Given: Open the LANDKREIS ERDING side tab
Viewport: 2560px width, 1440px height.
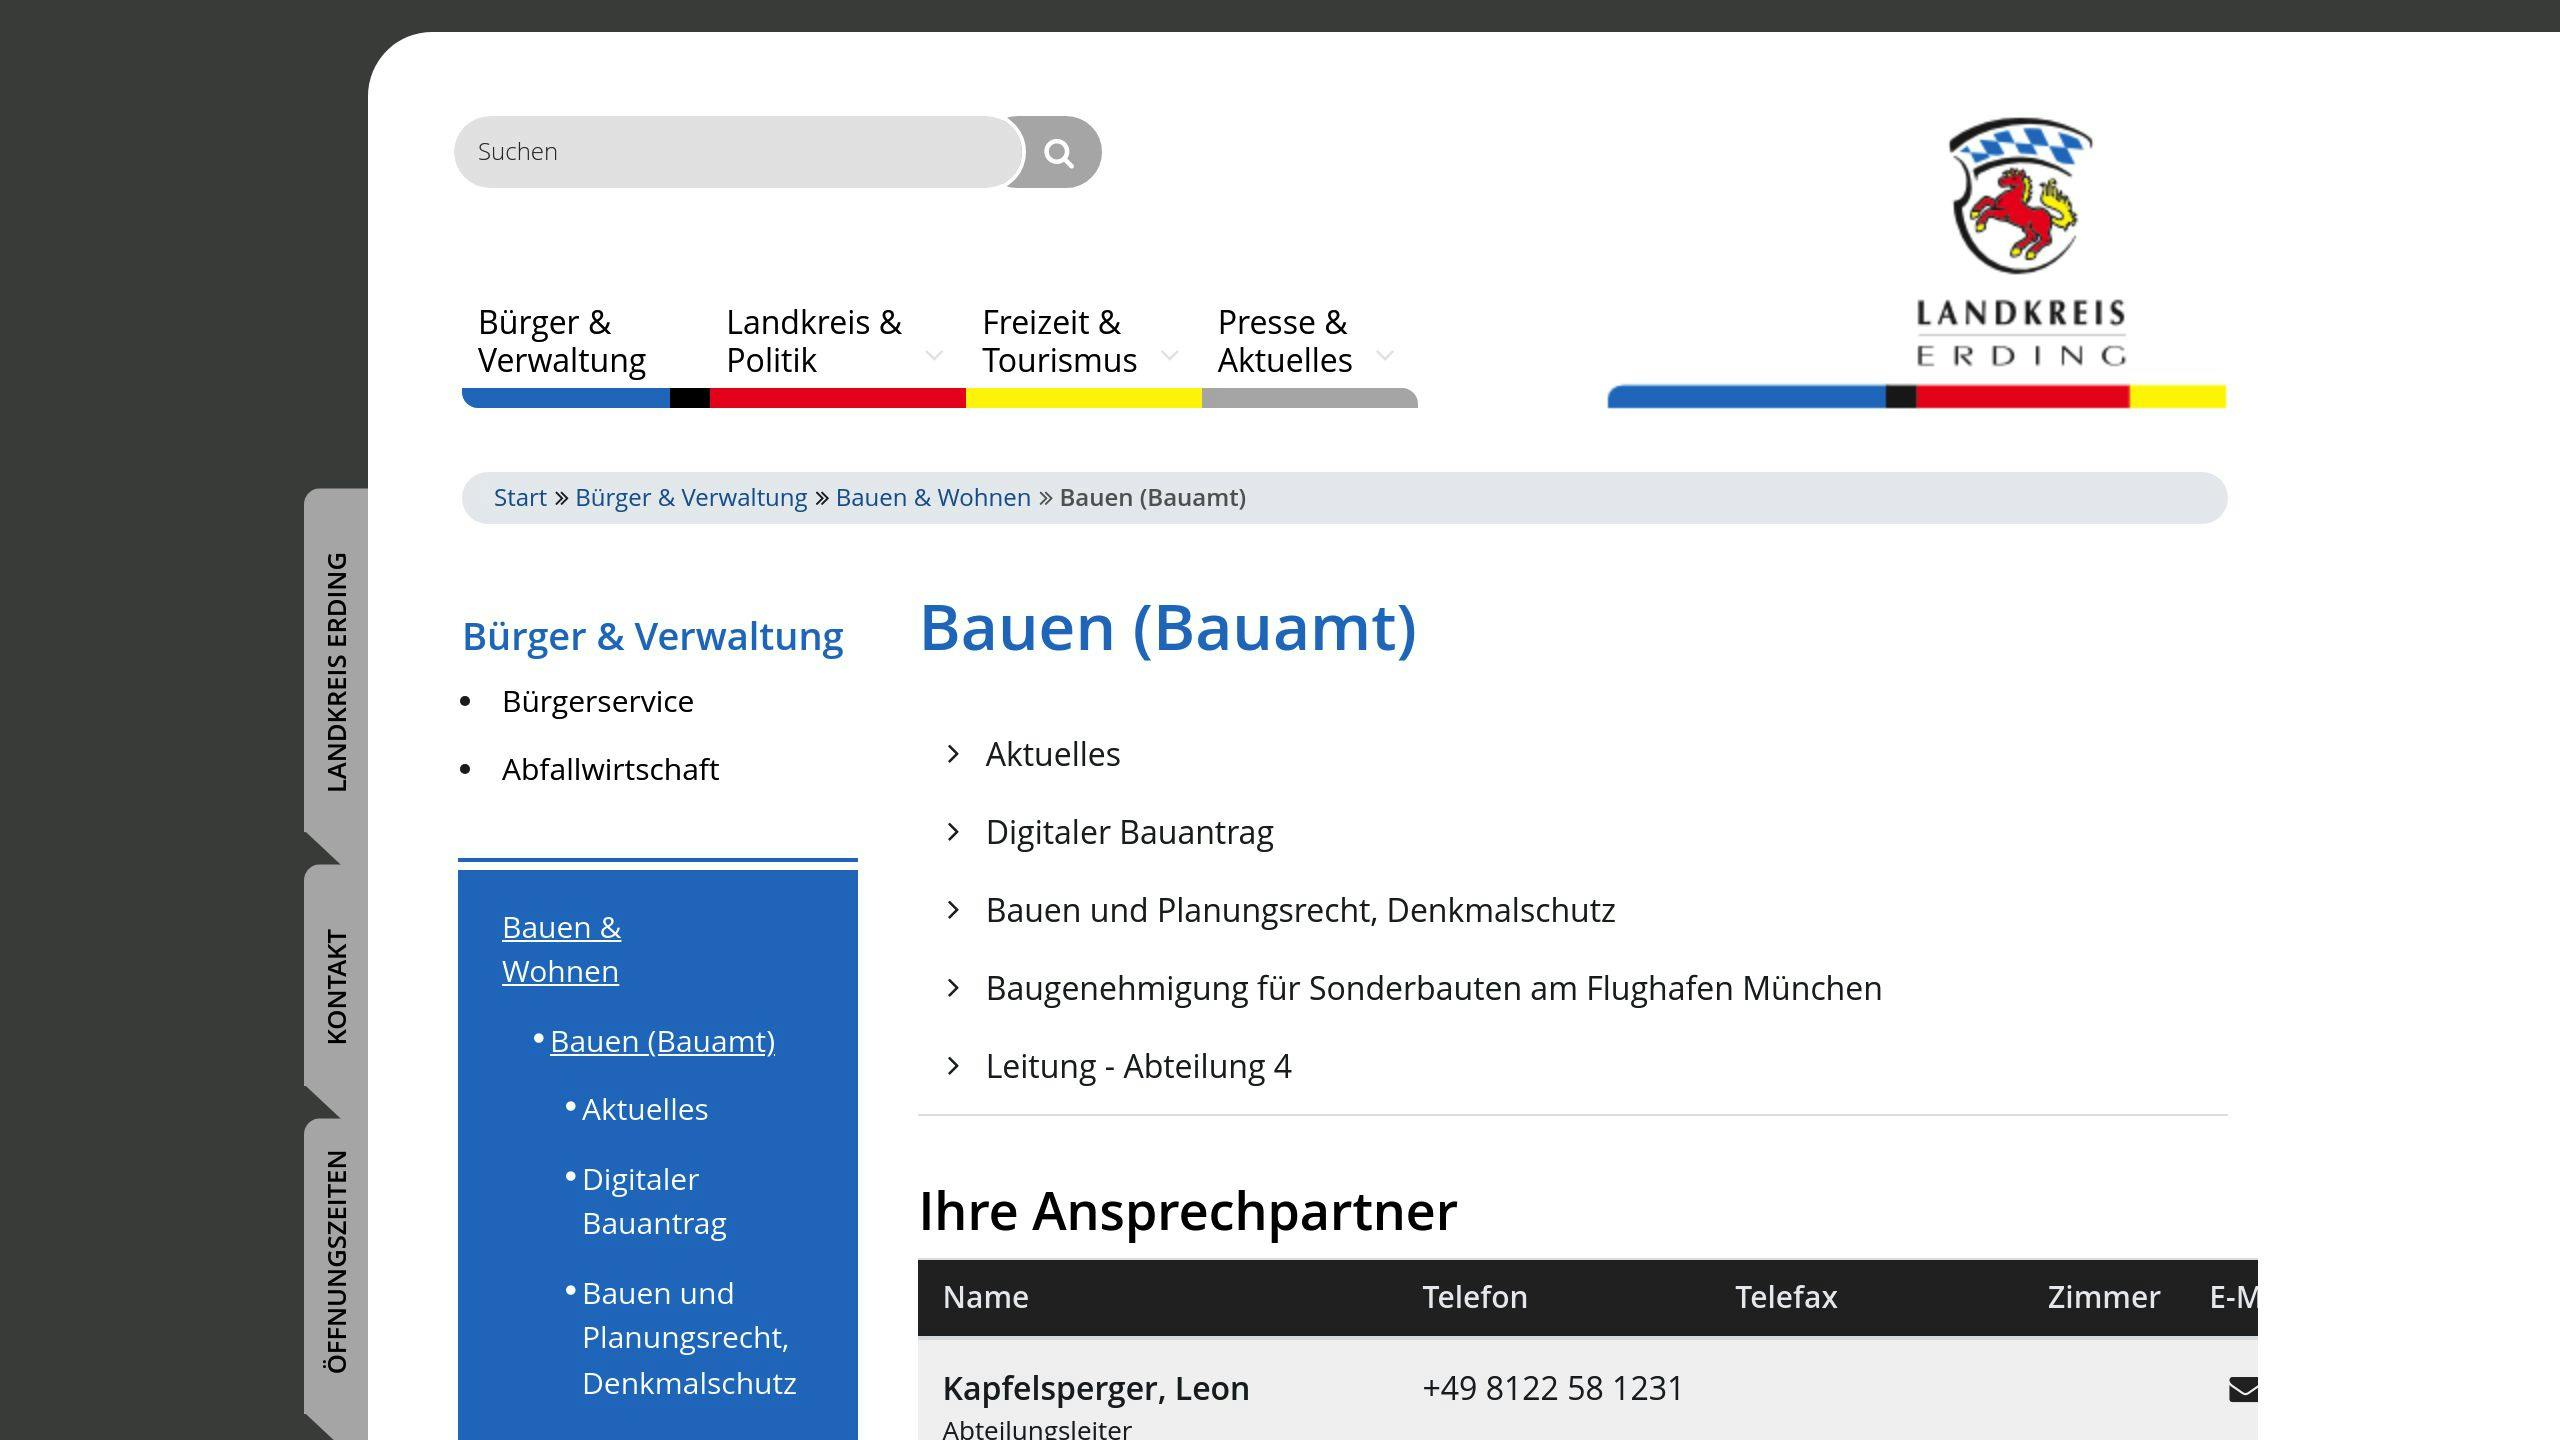Looking at the screenshot, I should 338,665.
